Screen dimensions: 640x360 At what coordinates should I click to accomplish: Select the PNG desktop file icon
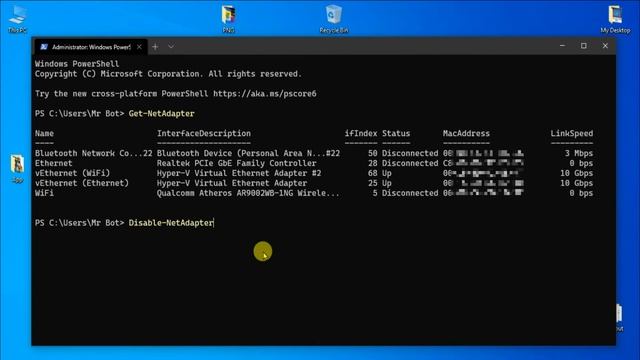(229, 19)
